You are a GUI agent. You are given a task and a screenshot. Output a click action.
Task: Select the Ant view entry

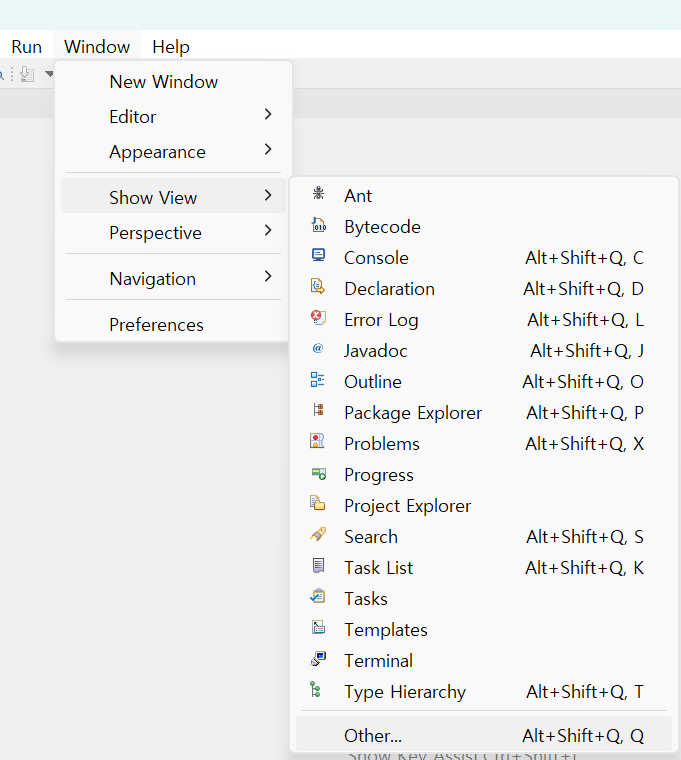(x=484, y=196)
